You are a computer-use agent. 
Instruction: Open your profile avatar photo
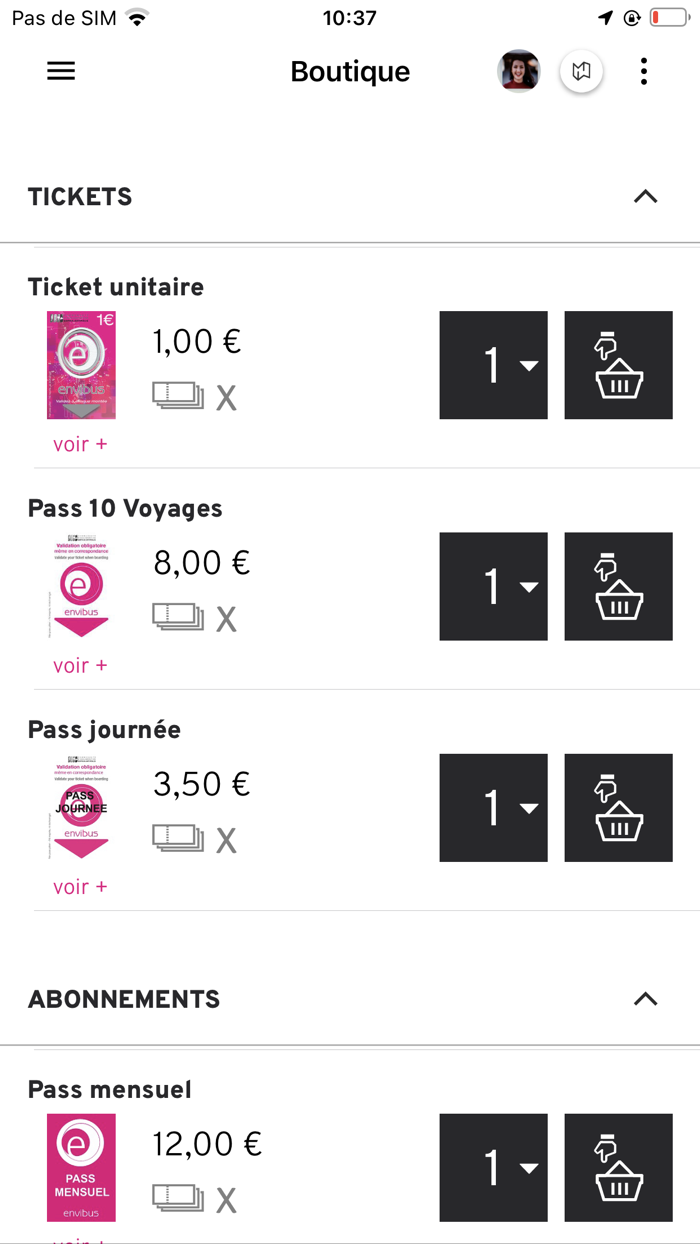click(519, 71)
